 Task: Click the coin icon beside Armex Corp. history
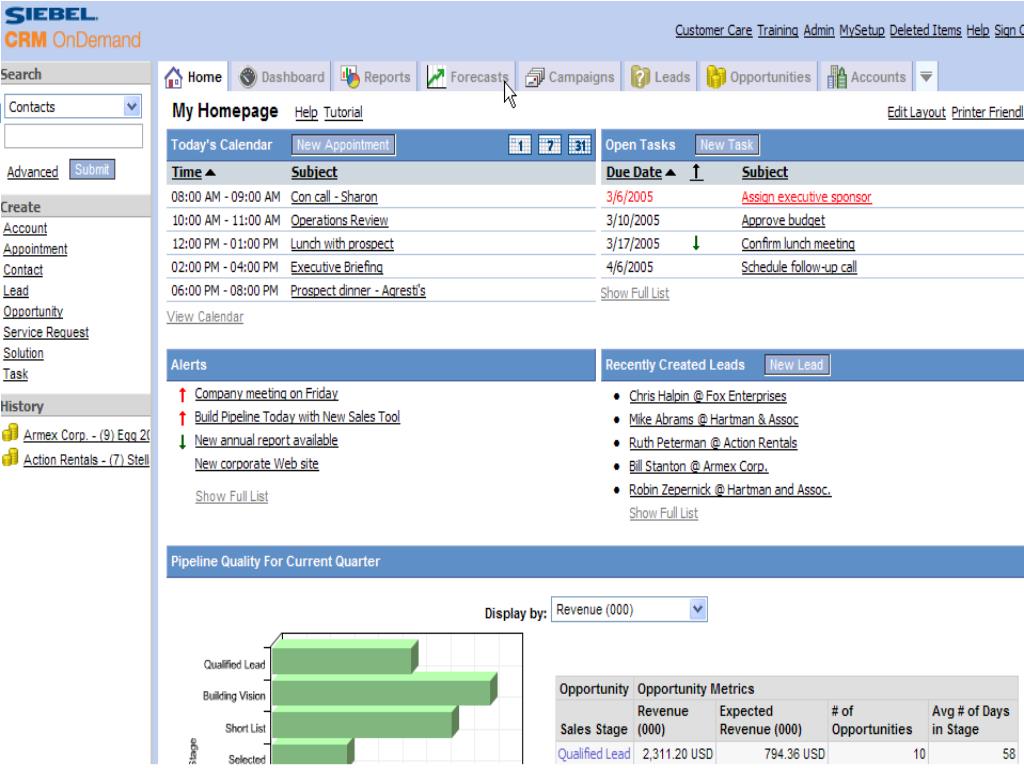[10, 433]
